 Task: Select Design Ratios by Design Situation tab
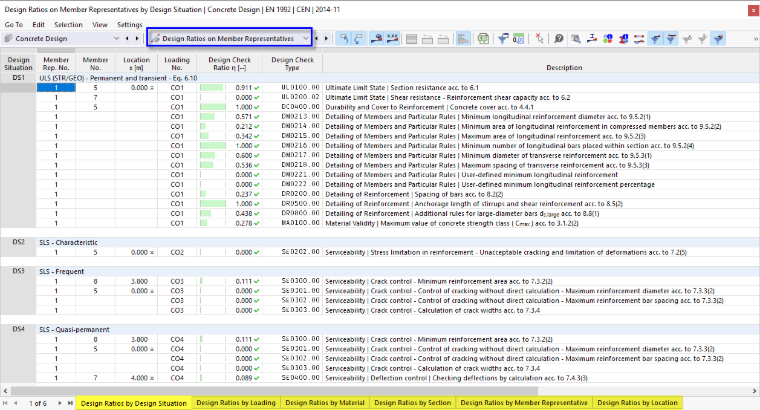[x=134, y=403]
